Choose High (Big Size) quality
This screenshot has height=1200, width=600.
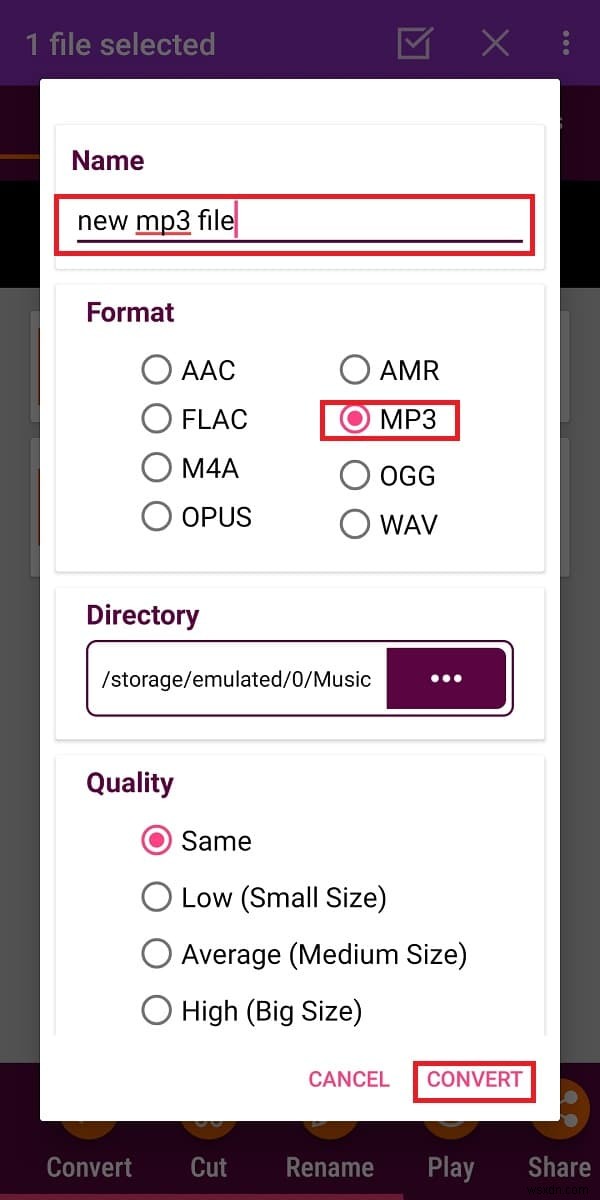(x=157, y=1011)
